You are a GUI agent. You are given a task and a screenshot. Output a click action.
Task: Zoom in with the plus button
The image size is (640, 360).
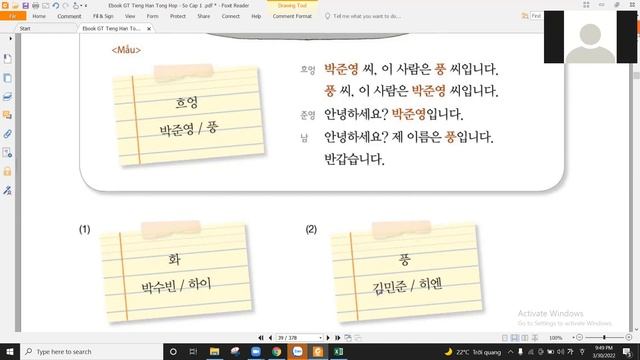pyautogui.click(x=629, y=337)
